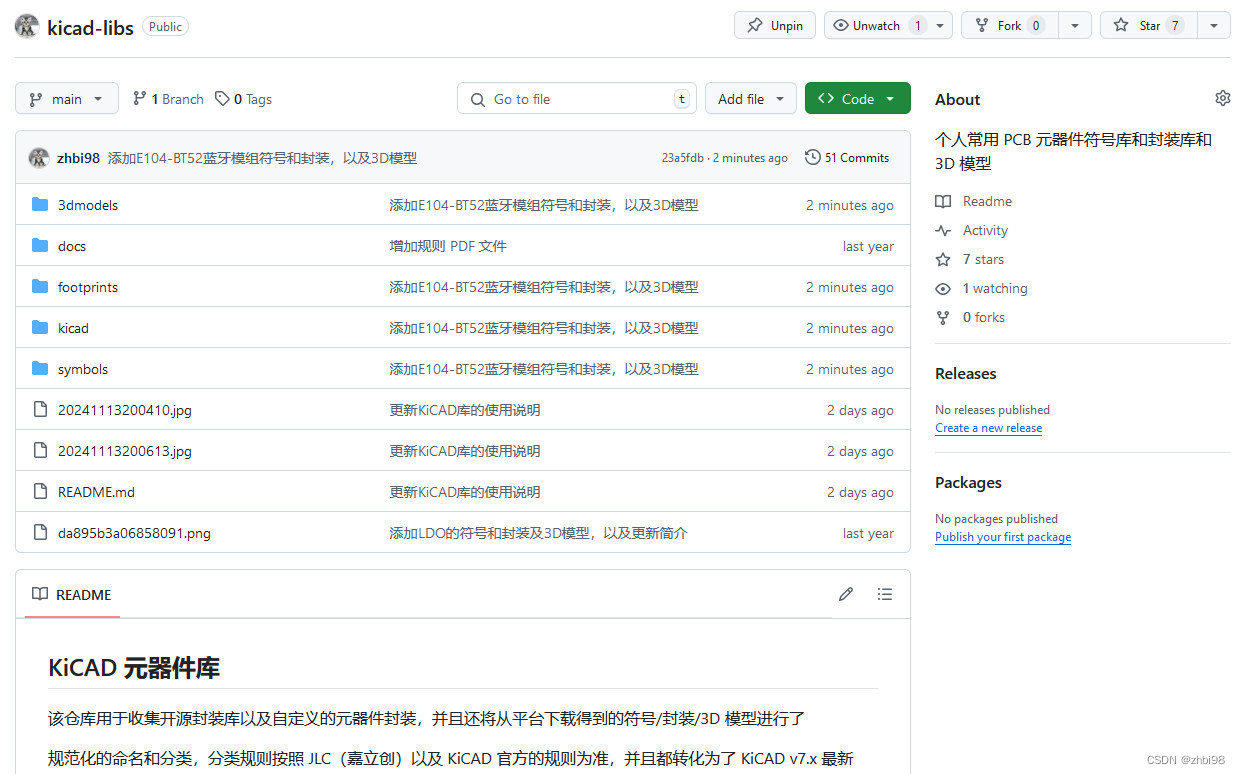
Task: Toggle the Unpin repository button
Action: click(775, 25)
